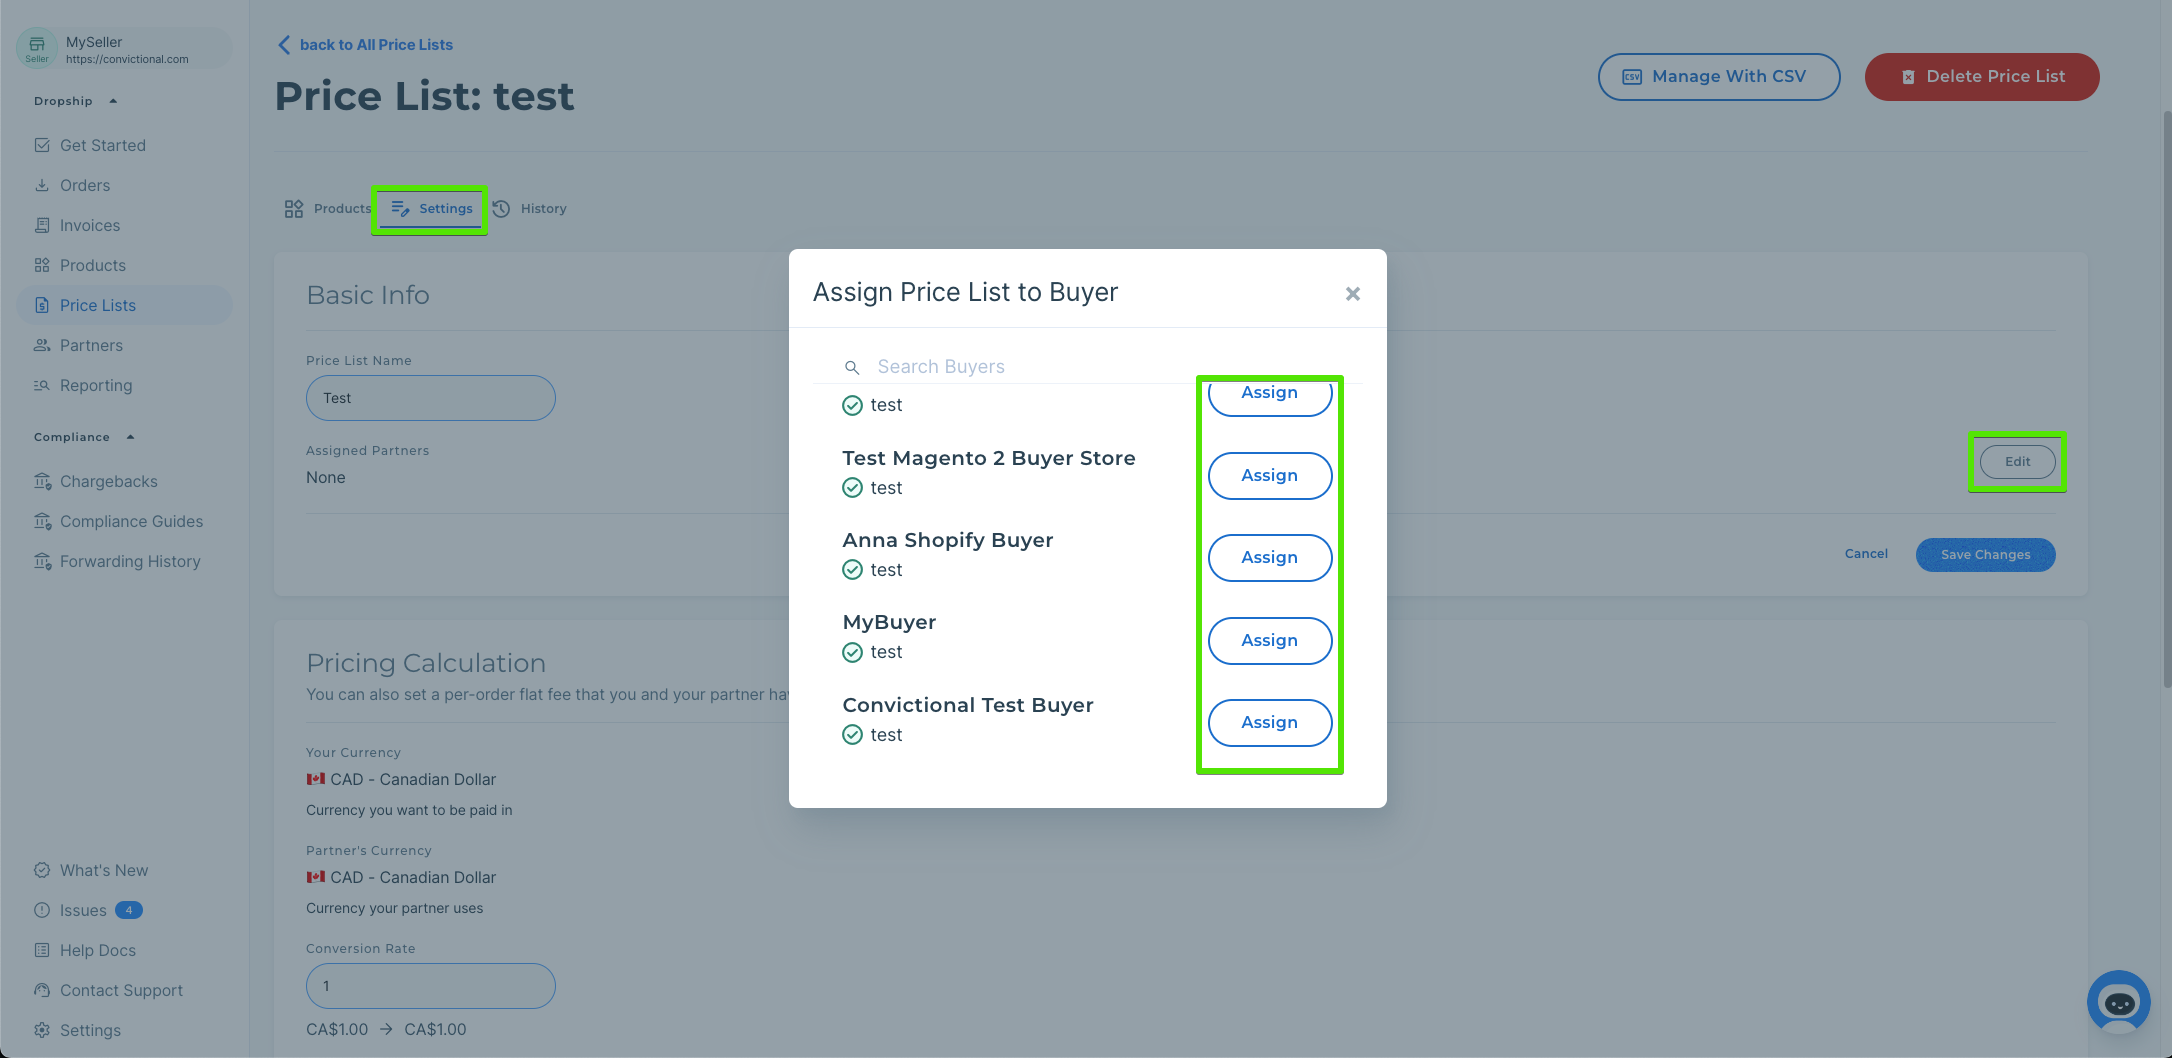Collapse the Compliance section
The image size is (2172, 1058).
130,437
